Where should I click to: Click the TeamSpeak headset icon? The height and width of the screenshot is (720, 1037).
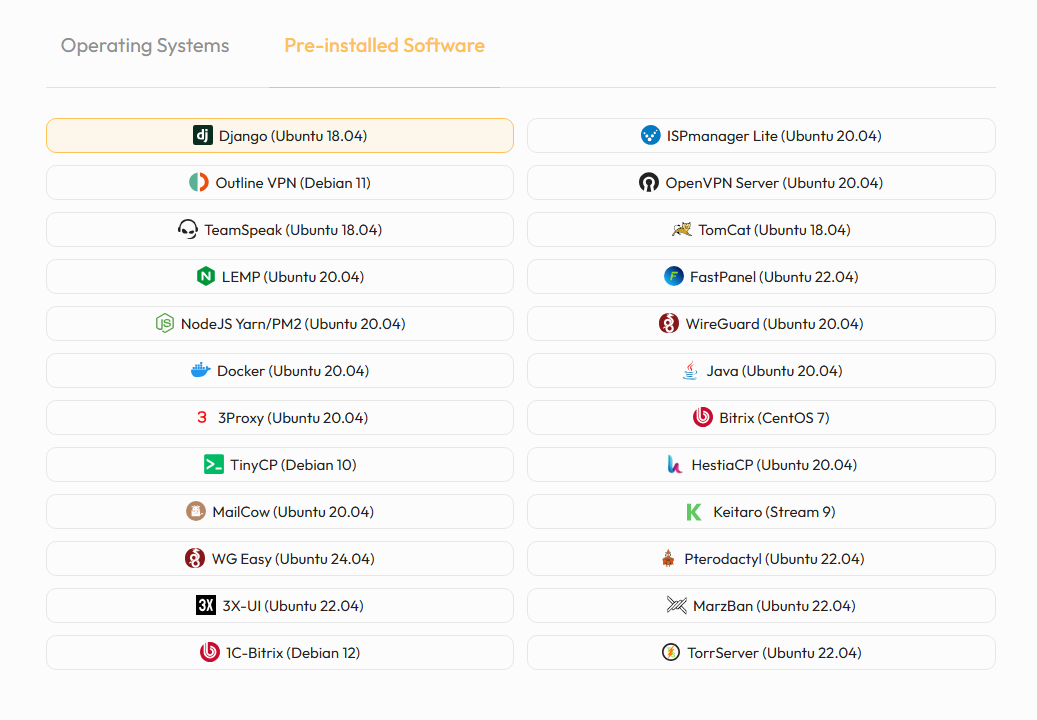coord(188,229)
